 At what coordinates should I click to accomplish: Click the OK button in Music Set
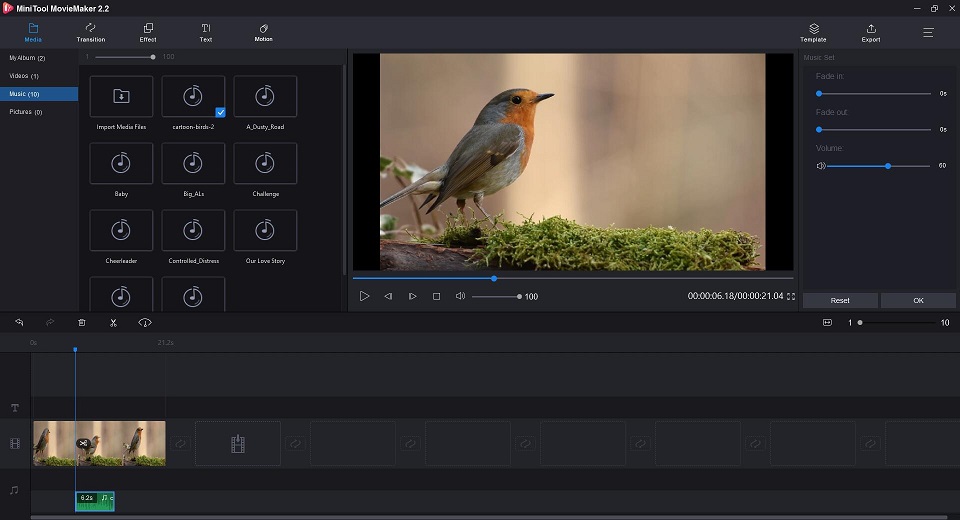coord(918,300)
